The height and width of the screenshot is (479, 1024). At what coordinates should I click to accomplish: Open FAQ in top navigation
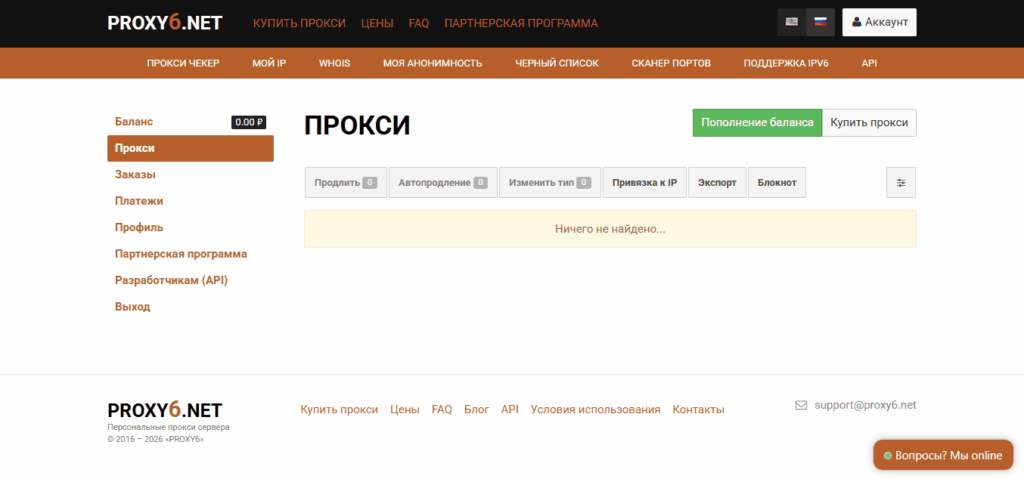[419, 24]
